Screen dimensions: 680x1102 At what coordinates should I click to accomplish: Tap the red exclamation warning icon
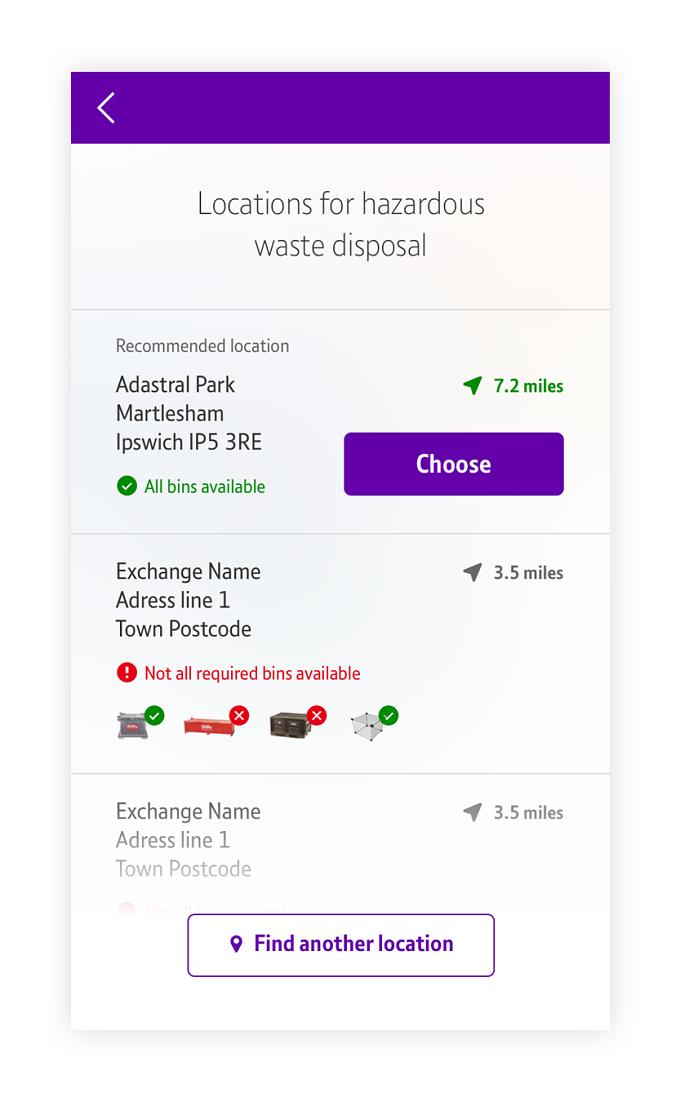pos(126,673)
